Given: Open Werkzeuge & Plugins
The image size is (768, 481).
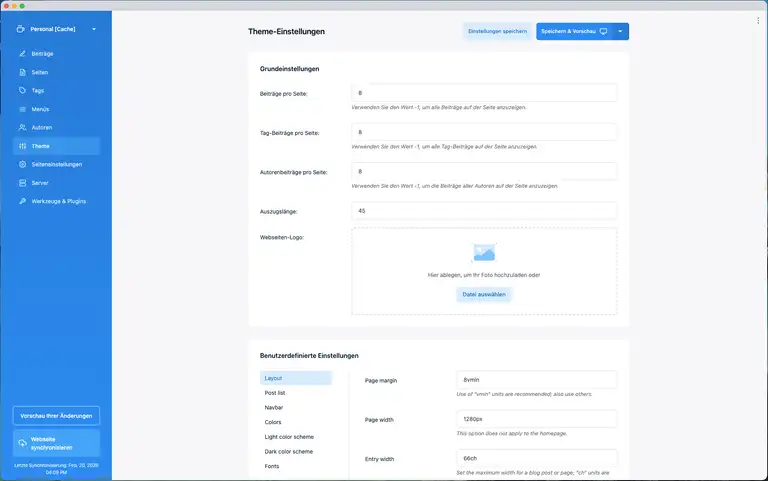Looking at the screenshot, I should tap(56, 201).
